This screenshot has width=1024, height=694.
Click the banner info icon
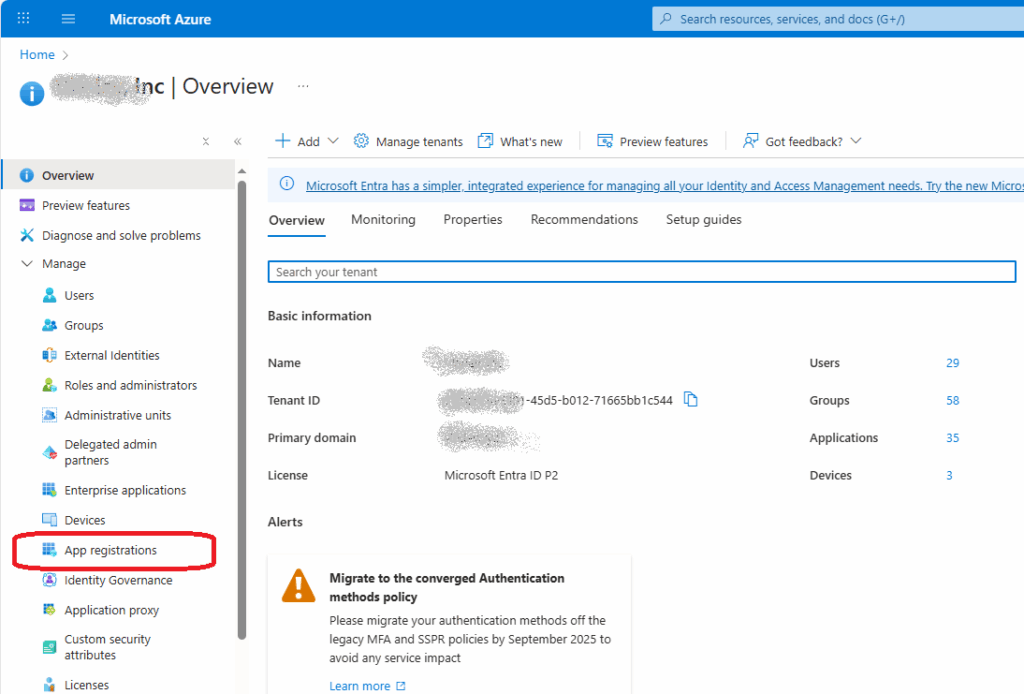pos(287,184)
